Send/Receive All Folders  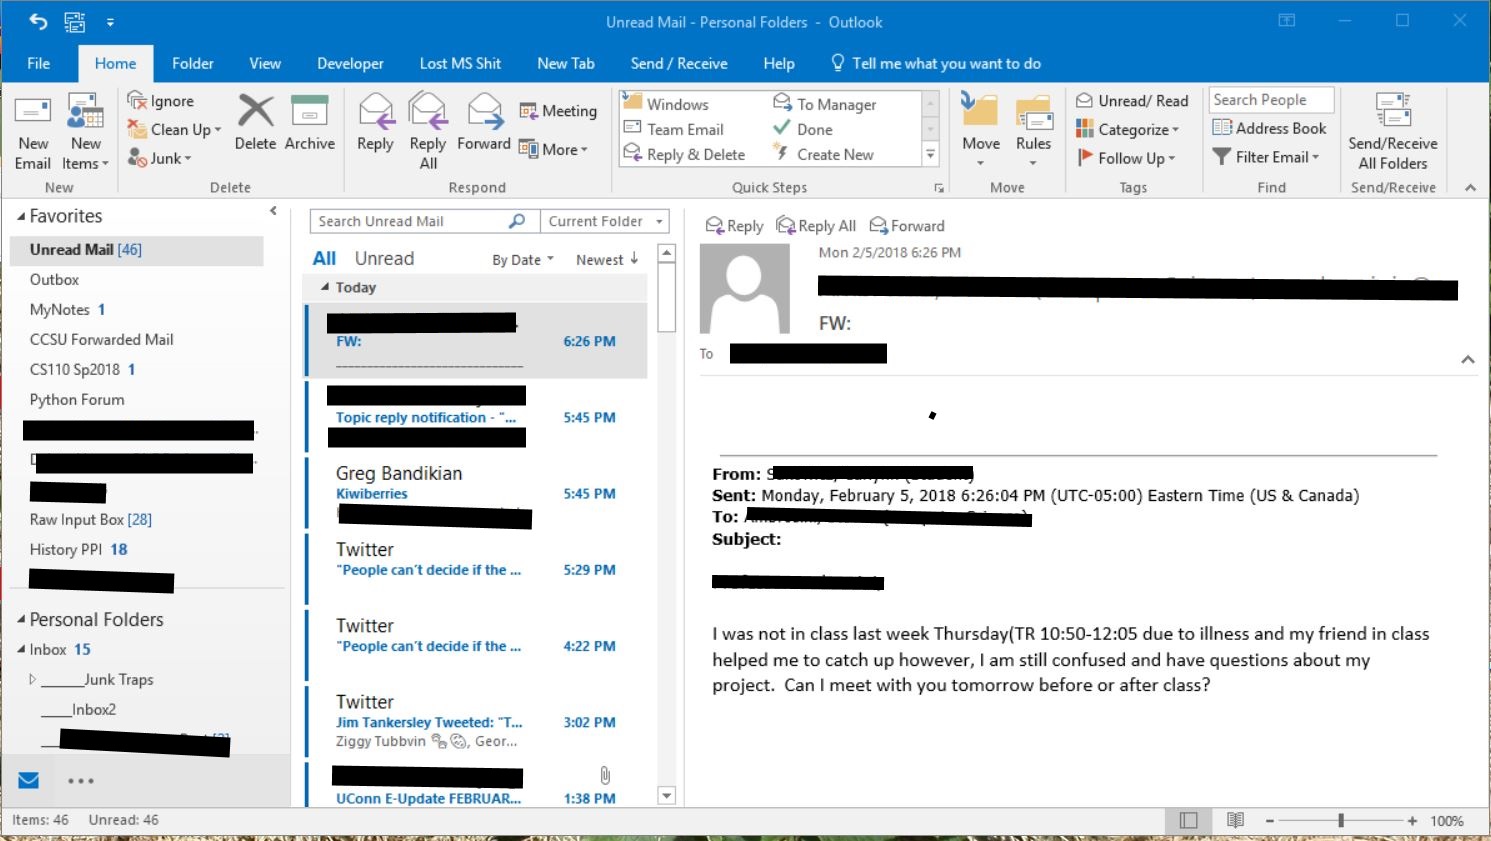[x=1392, y=132]
